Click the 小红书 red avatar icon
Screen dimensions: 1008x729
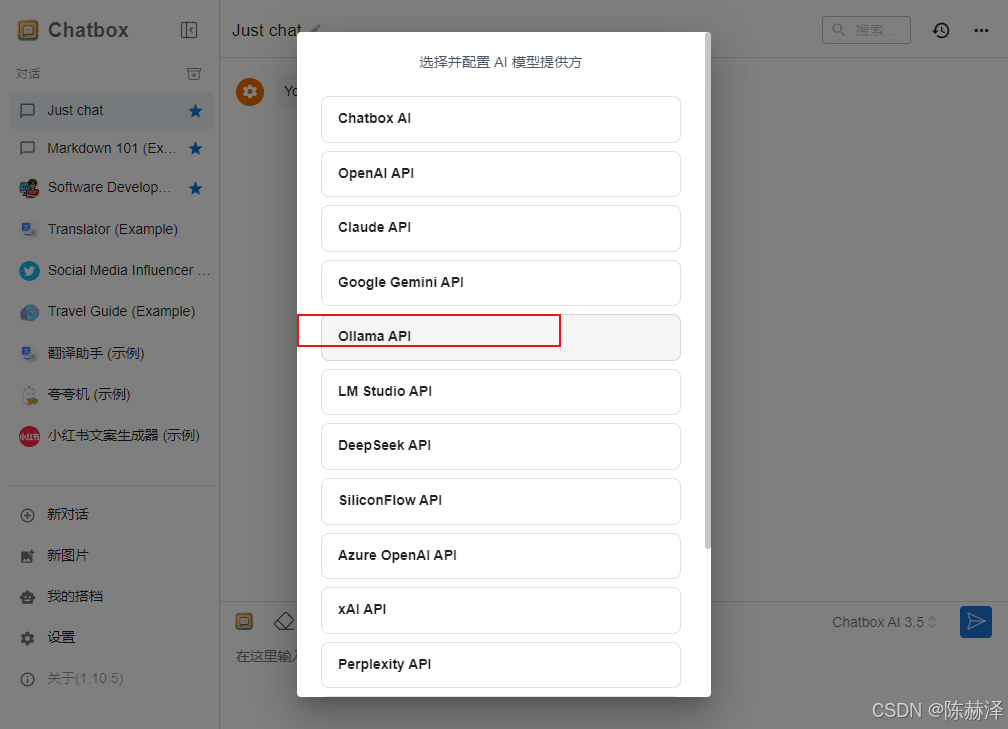(29, 436)
